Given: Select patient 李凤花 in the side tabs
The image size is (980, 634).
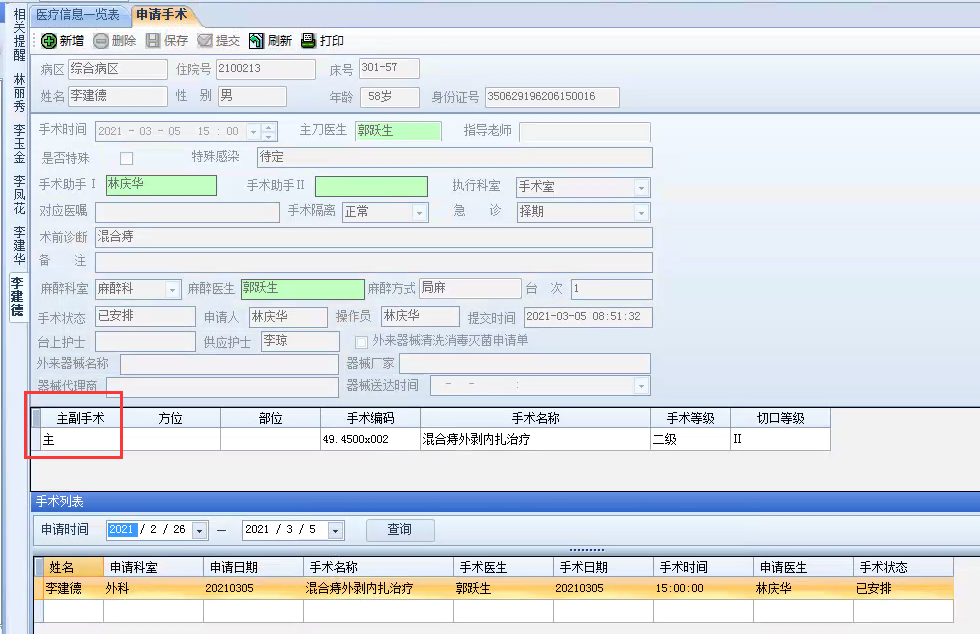Looking at the screenshot, I should (x=19, y=194).
